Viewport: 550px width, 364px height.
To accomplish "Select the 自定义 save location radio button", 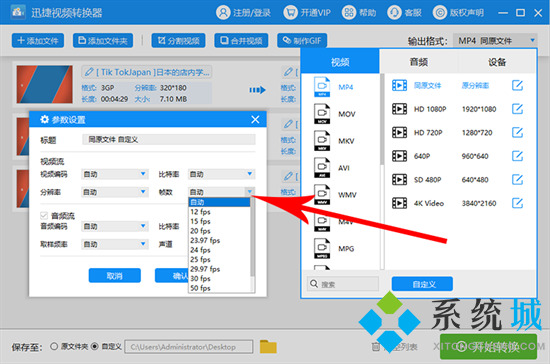I will [95, 346].
